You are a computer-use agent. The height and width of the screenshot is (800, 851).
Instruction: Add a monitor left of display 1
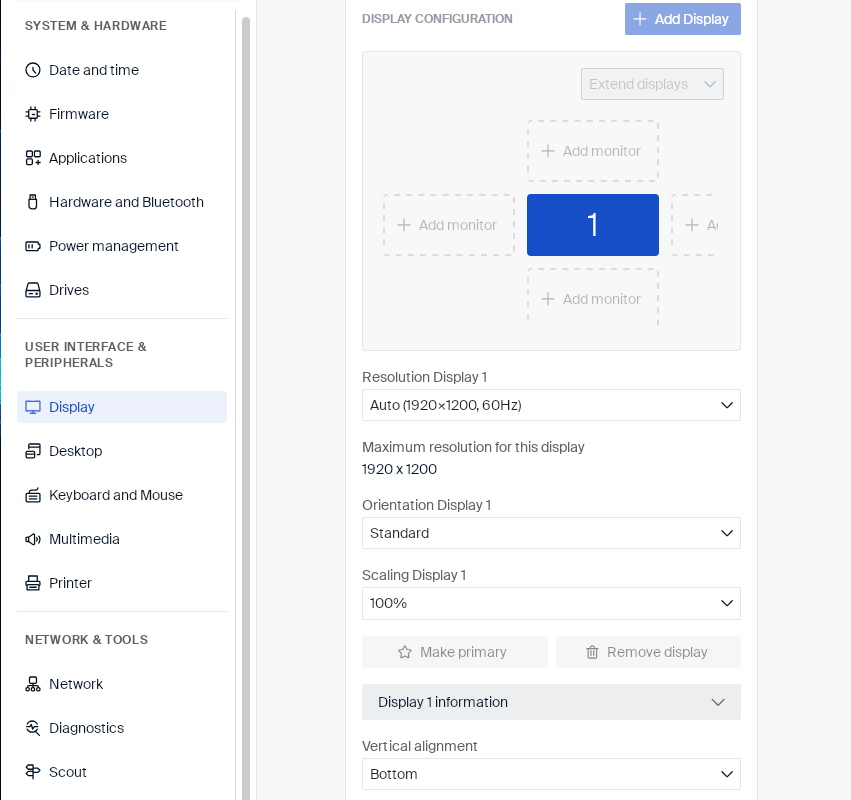pos(449,225)
